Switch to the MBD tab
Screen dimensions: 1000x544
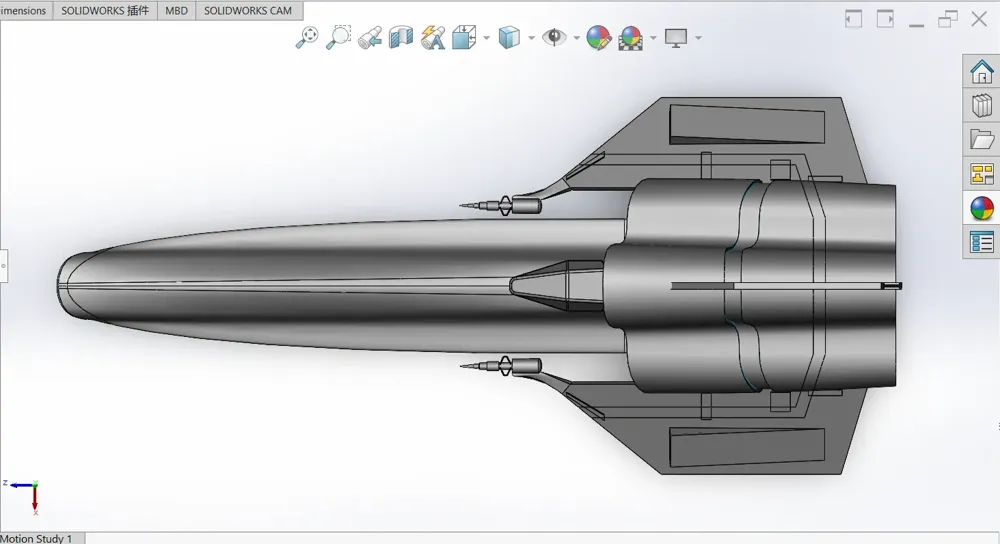coord(177,11)
